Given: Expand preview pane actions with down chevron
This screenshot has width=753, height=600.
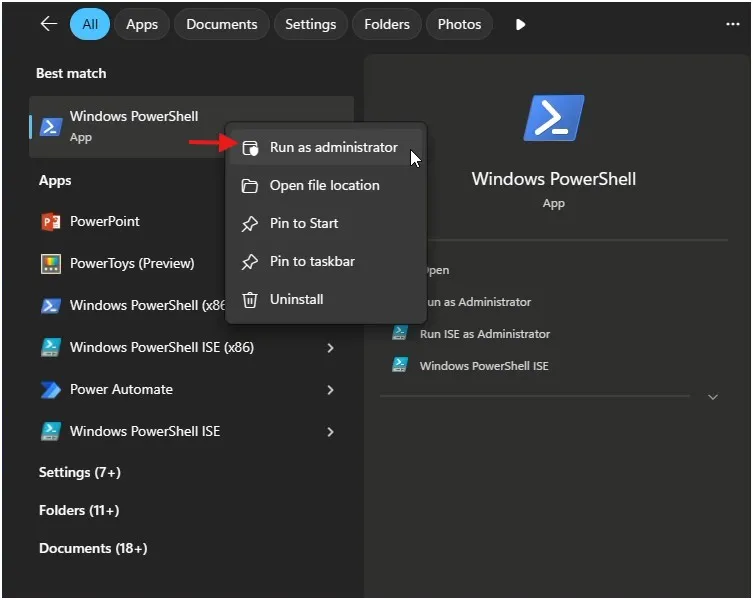Looking at the screenshot, I should pyautogui.click(x=713, y=397).
